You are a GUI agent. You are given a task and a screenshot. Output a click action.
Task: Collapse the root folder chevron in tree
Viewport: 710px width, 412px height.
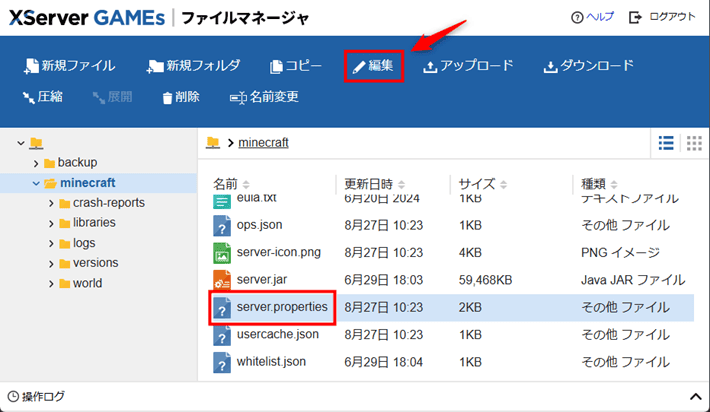click(21, 143)
